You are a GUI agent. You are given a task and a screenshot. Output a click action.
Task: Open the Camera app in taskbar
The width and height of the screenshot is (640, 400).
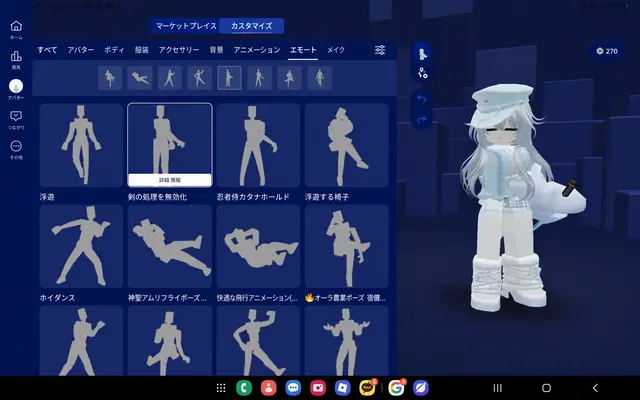point(318,388)
